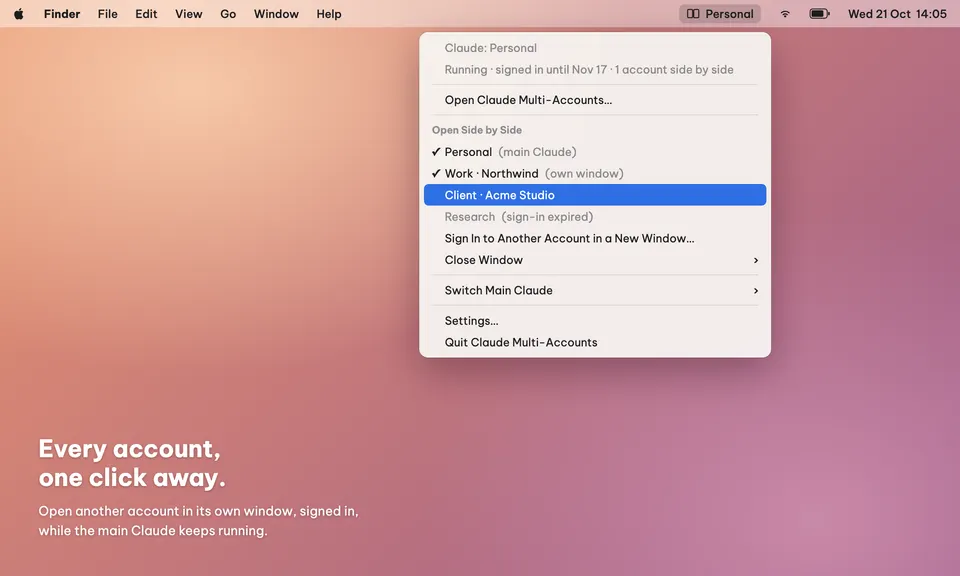Image resolution: width=960 pixels, height=576 pixels.
Task: Choose Quit Claude Multi-Accounts
Action: [595, 342]
